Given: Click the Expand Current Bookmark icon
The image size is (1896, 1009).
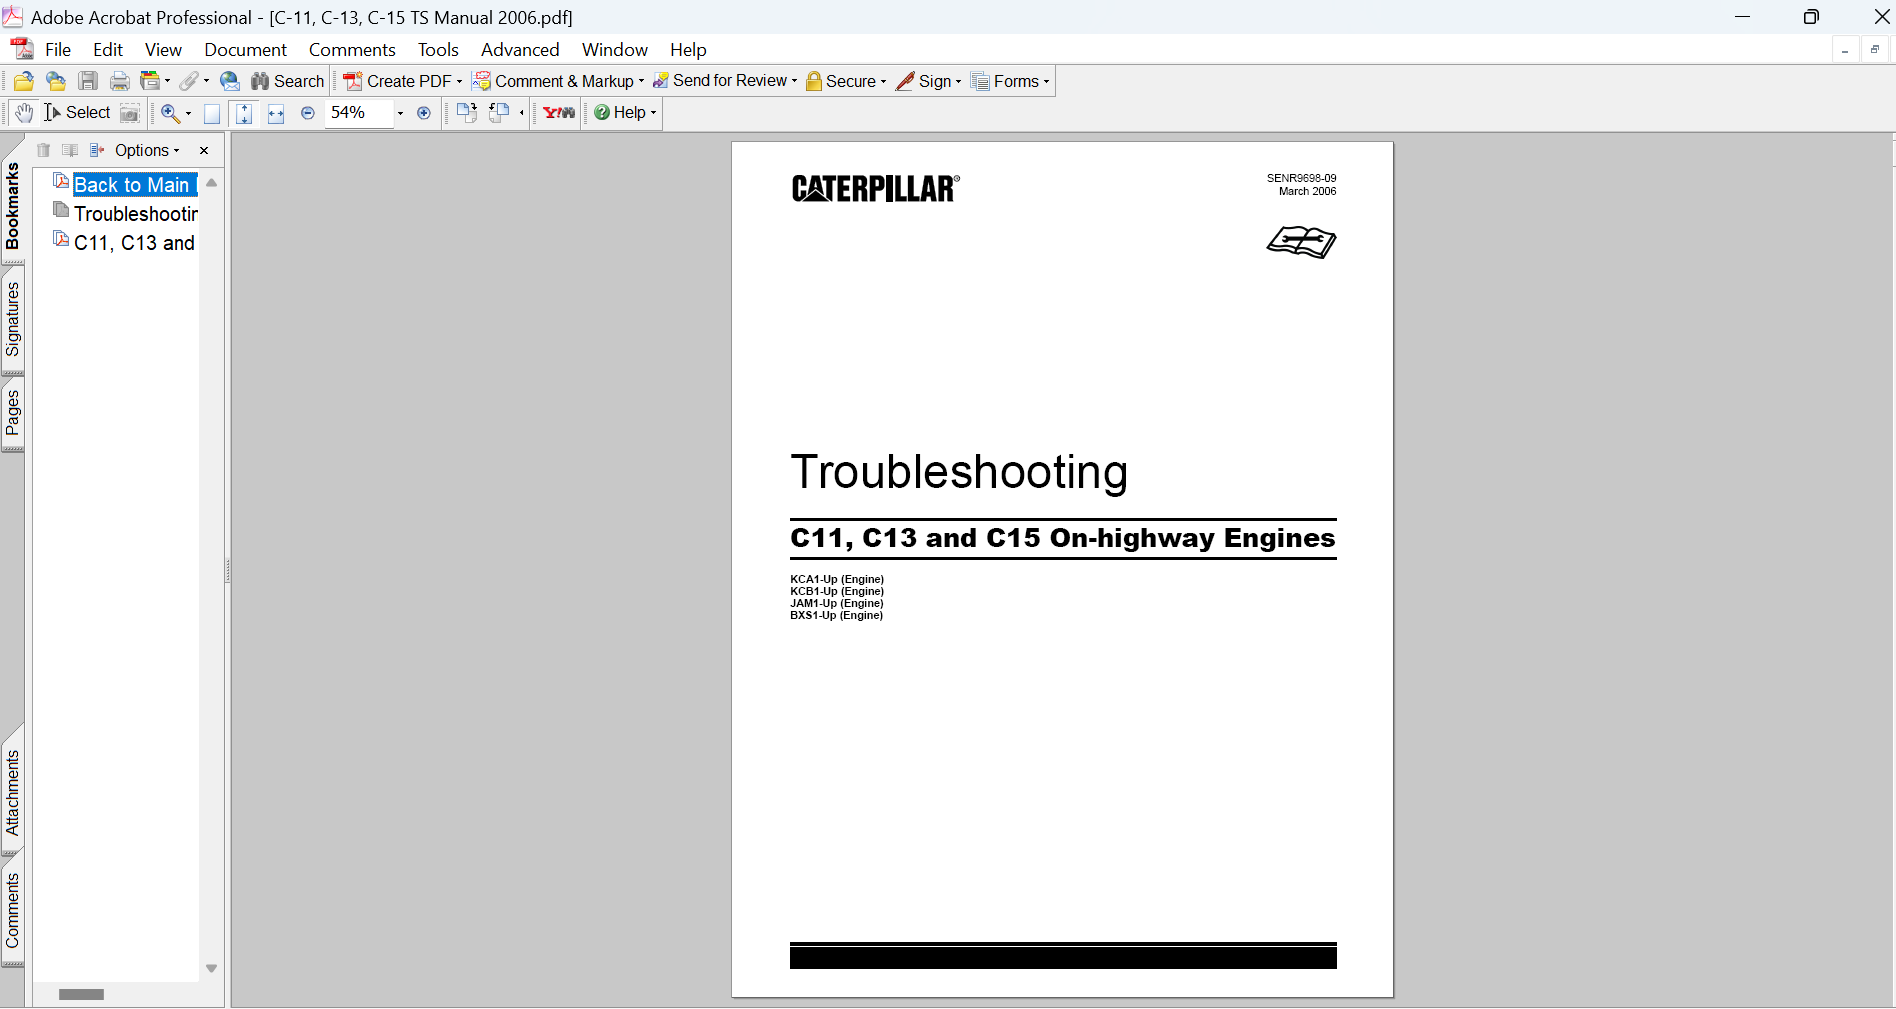Looking at the screenshot, I should point(97,150).
